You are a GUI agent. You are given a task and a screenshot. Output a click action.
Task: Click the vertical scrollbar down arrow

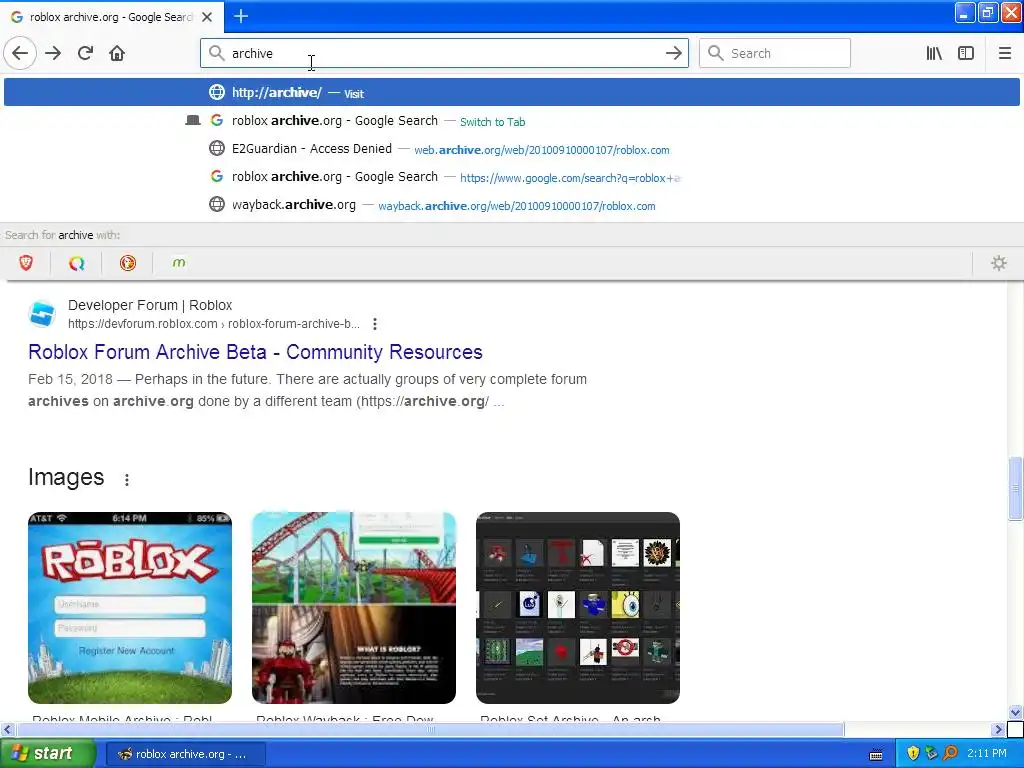pos(1015,712)
